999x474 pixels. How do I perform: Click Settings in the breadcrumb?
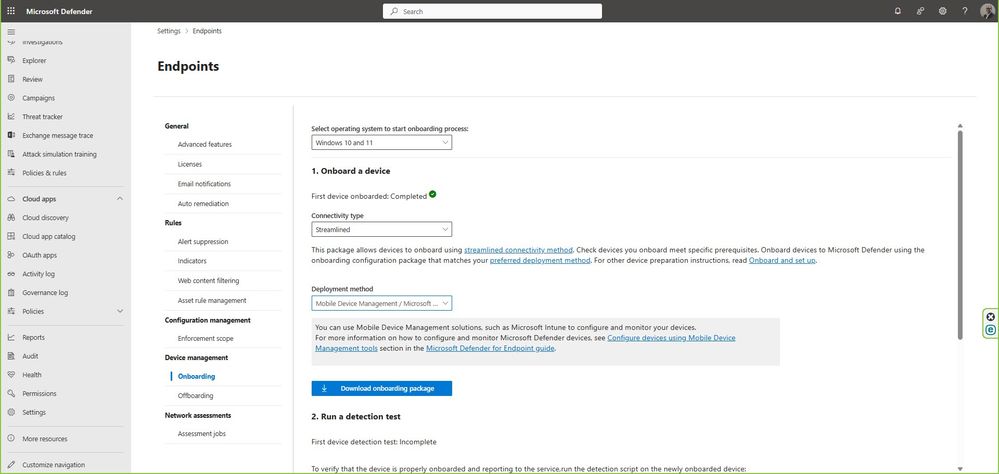click(169, 31)
